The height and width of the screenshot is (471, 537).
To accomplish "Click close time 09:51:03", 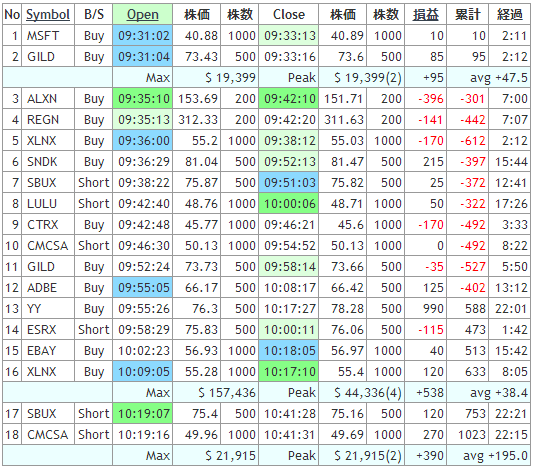I will point(289,183).
